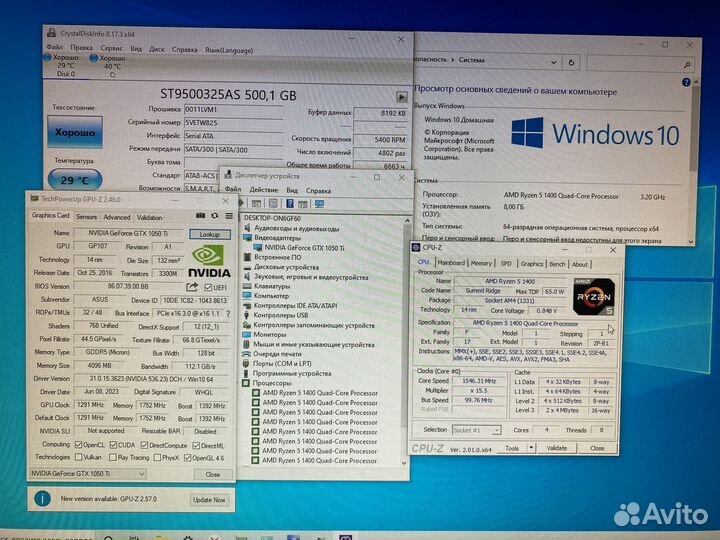
Task: Click the monitor scan-hardware icon in Device Manager toolbar
Action: tap(319, 203)
